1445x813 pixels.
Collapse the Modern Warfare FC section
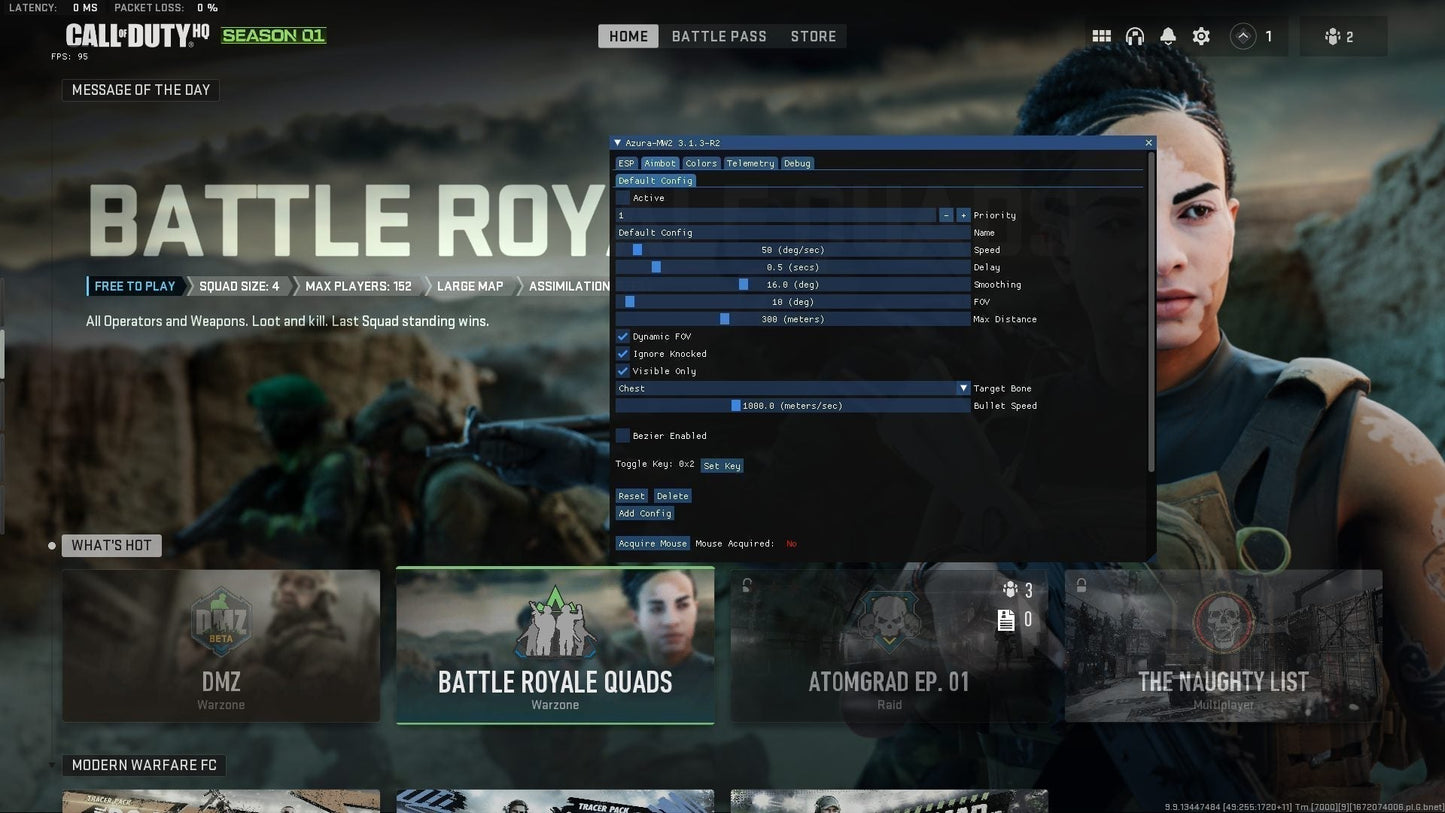pyautogui.click(x=52, y=765)
